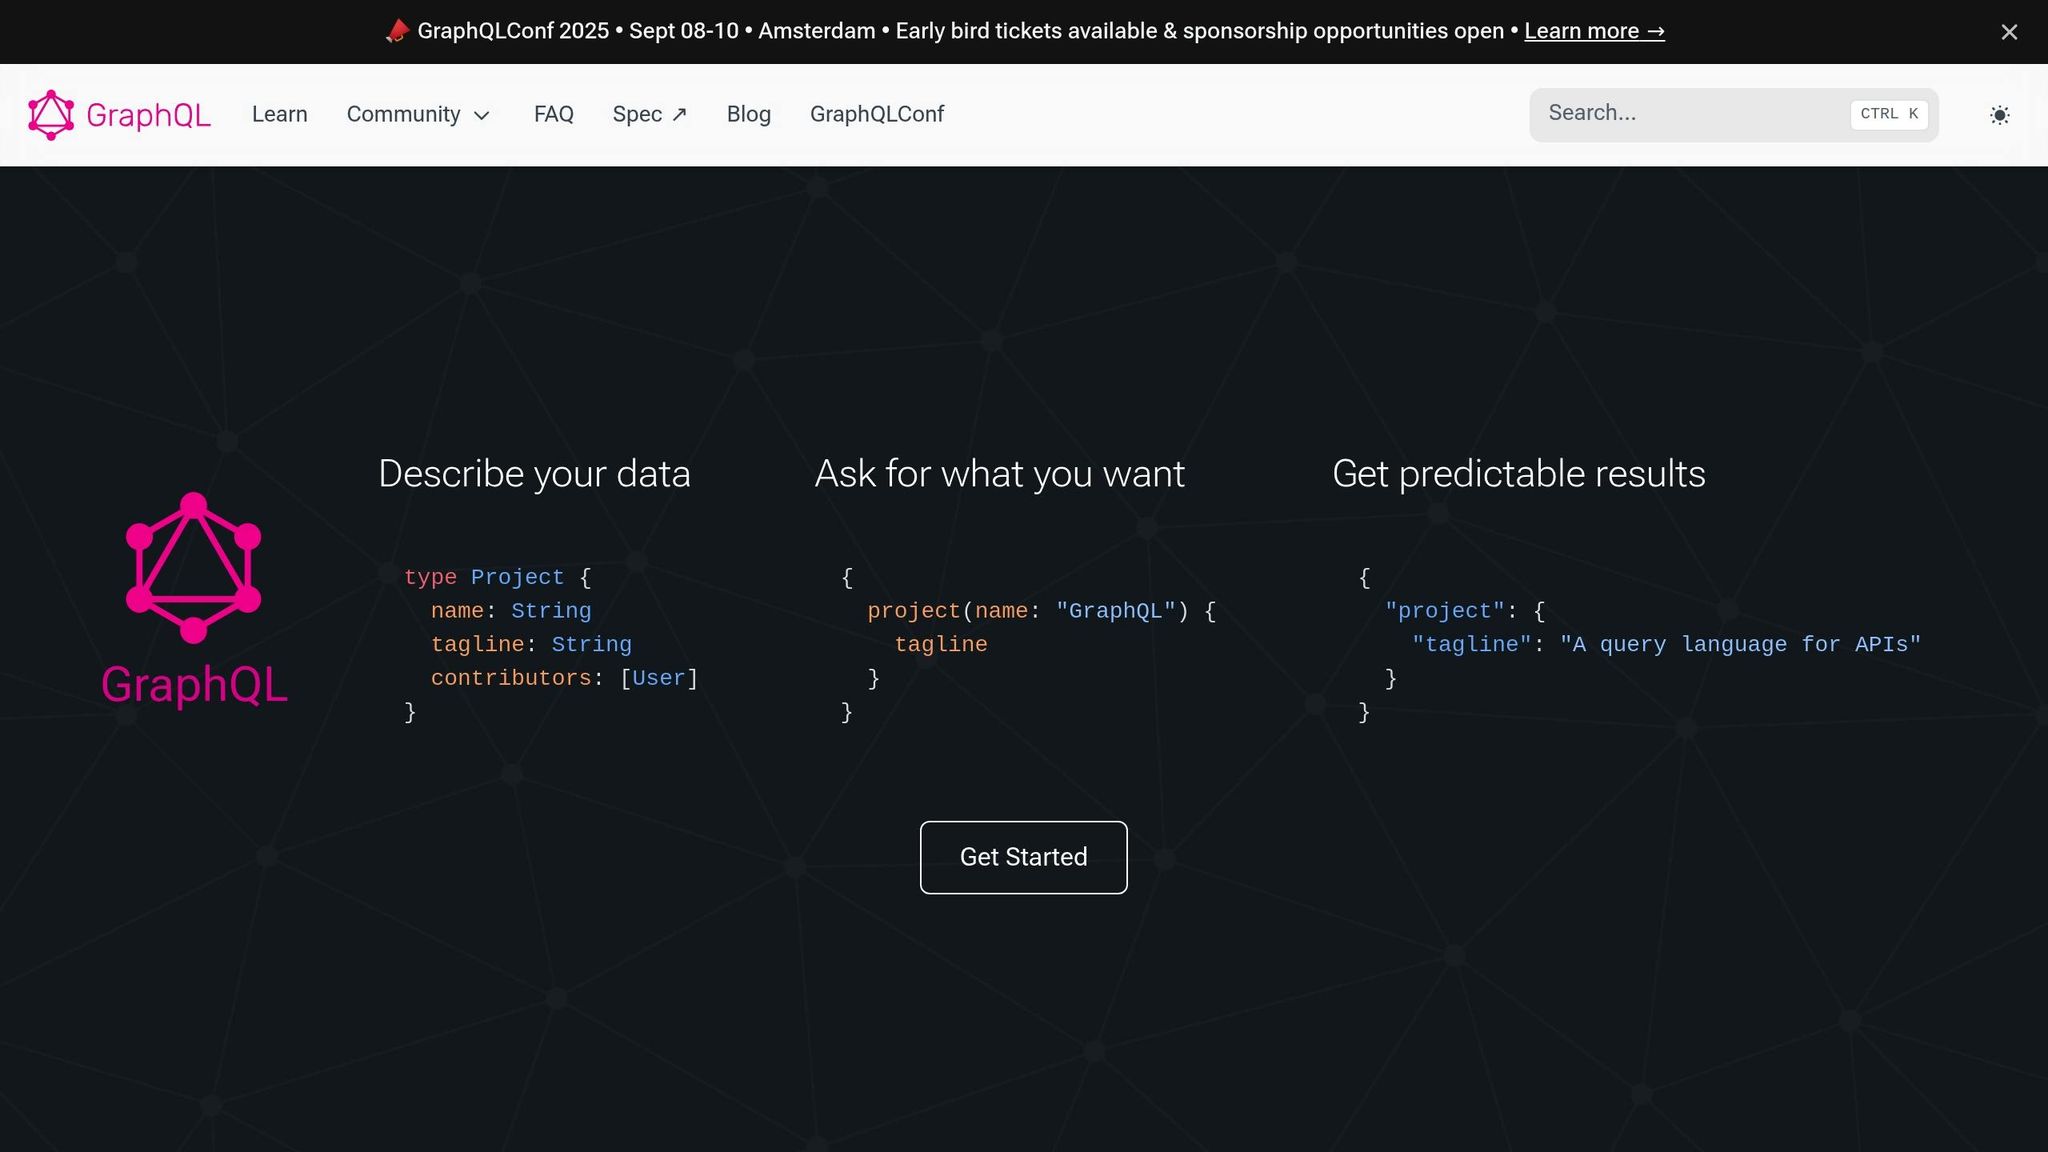Click the Get Started button
The height and width of the screenshot is (1152, 2048).
[x=1023, y=857]
